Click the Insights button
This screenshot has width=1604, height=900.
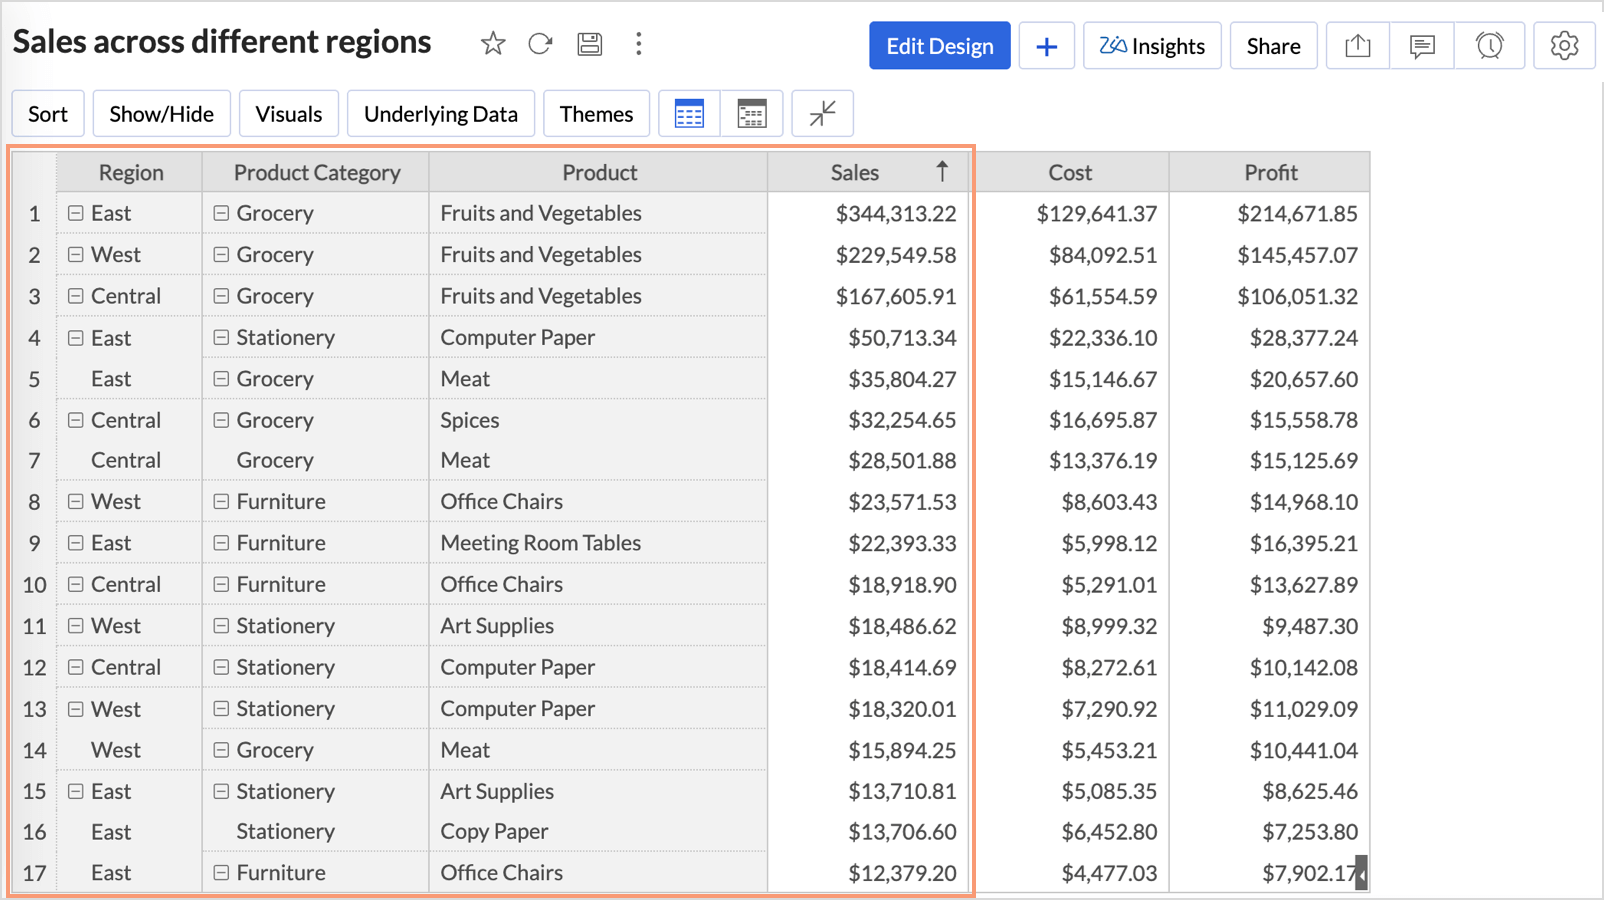point(1152,46)
